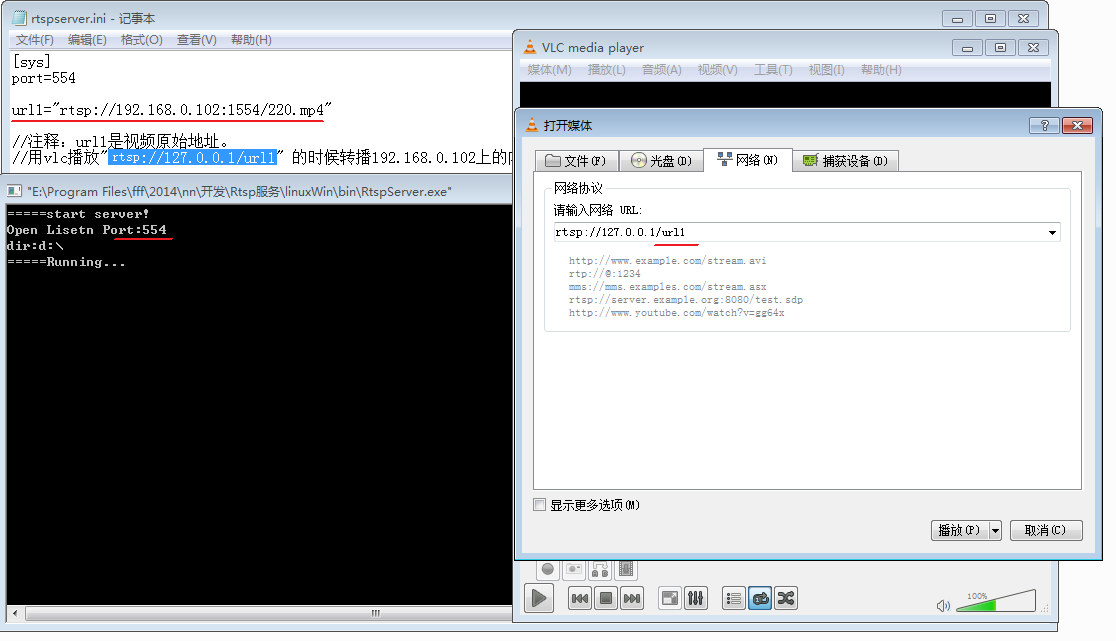The height and width of the screenshot is (641, 1116).
Task: Click console horizontal scrollbar thumb
Action: [x=375, y=613]
